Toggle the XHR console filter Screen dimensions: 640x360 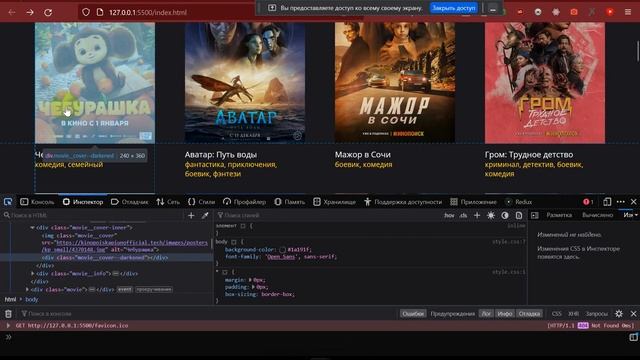pos(573,313)
